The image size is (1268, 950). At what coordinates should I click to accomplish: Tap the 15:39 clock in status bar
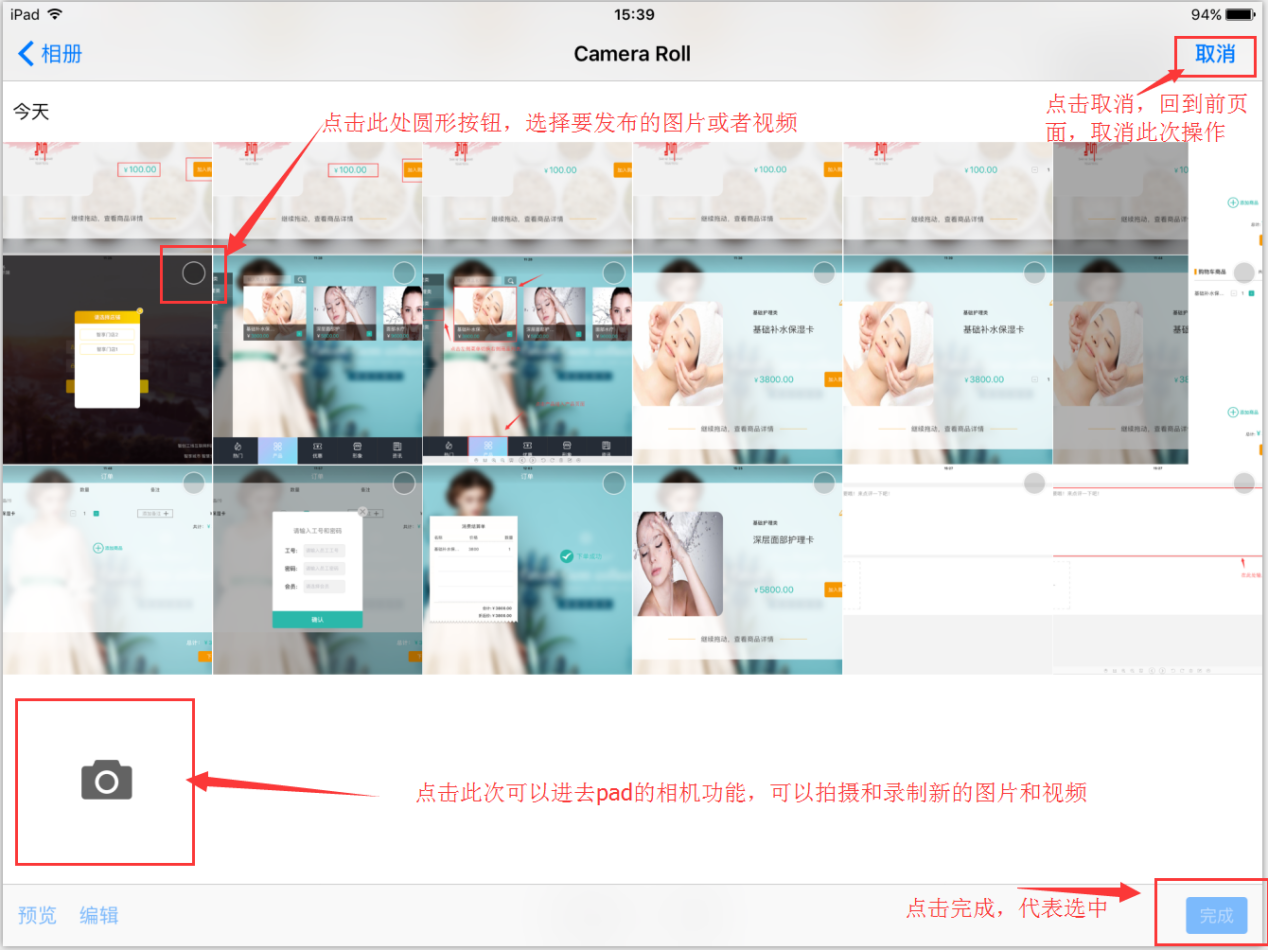634,14
